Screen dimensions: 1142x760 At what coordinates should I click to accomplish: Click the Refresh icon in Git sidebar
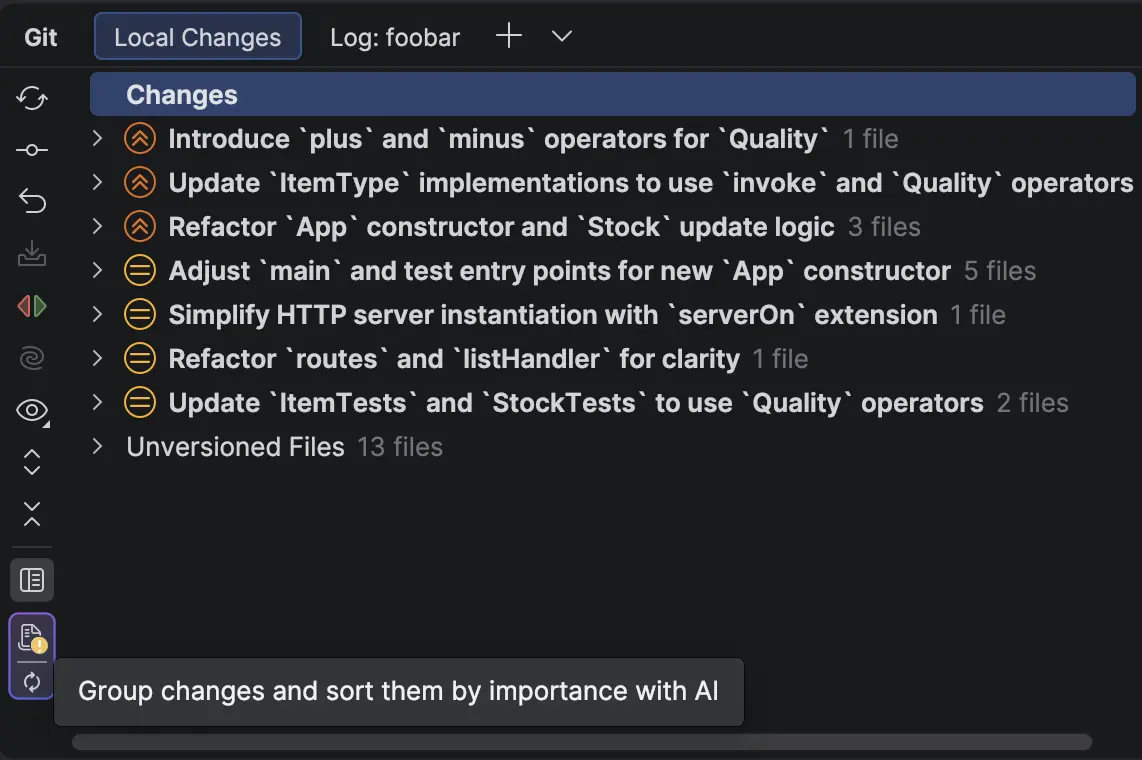[x=32, y=98]
